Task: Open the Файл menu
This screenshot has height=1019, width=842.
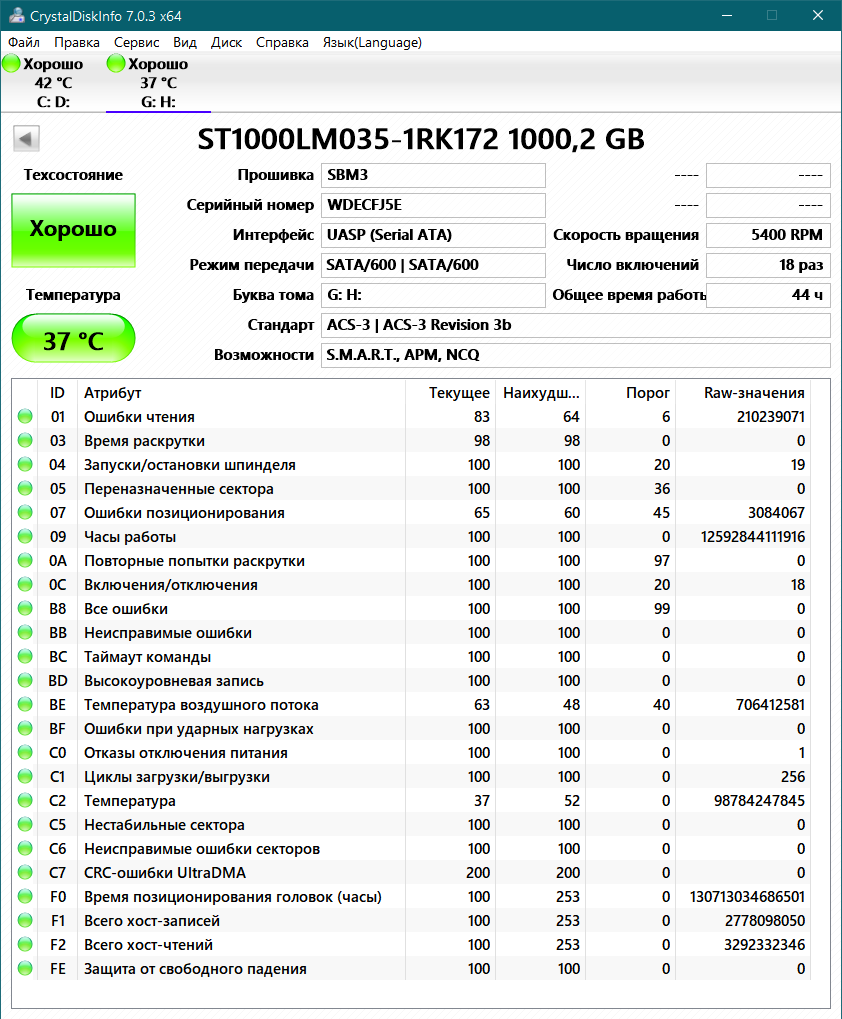Action: (x=24, y=43)
